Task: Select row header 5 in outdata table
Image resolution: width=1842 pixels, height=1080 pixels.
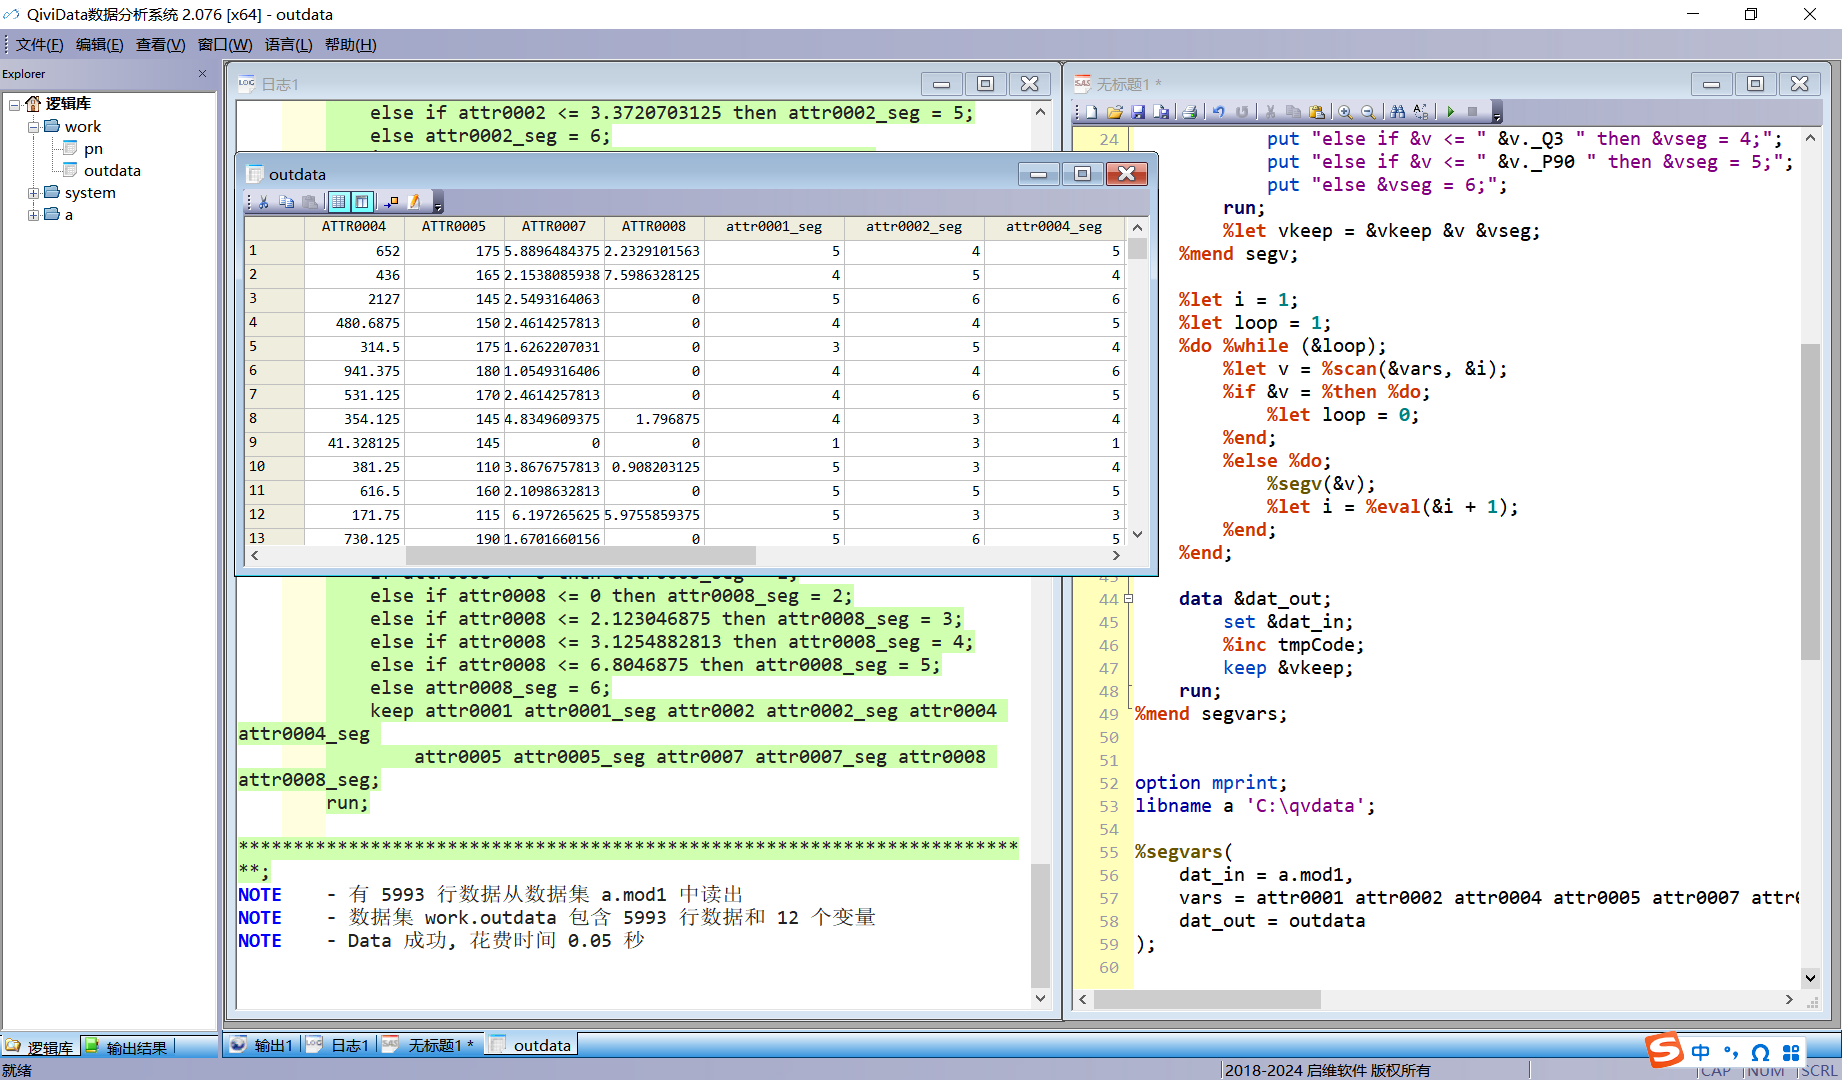Action: tap(274, 347)
